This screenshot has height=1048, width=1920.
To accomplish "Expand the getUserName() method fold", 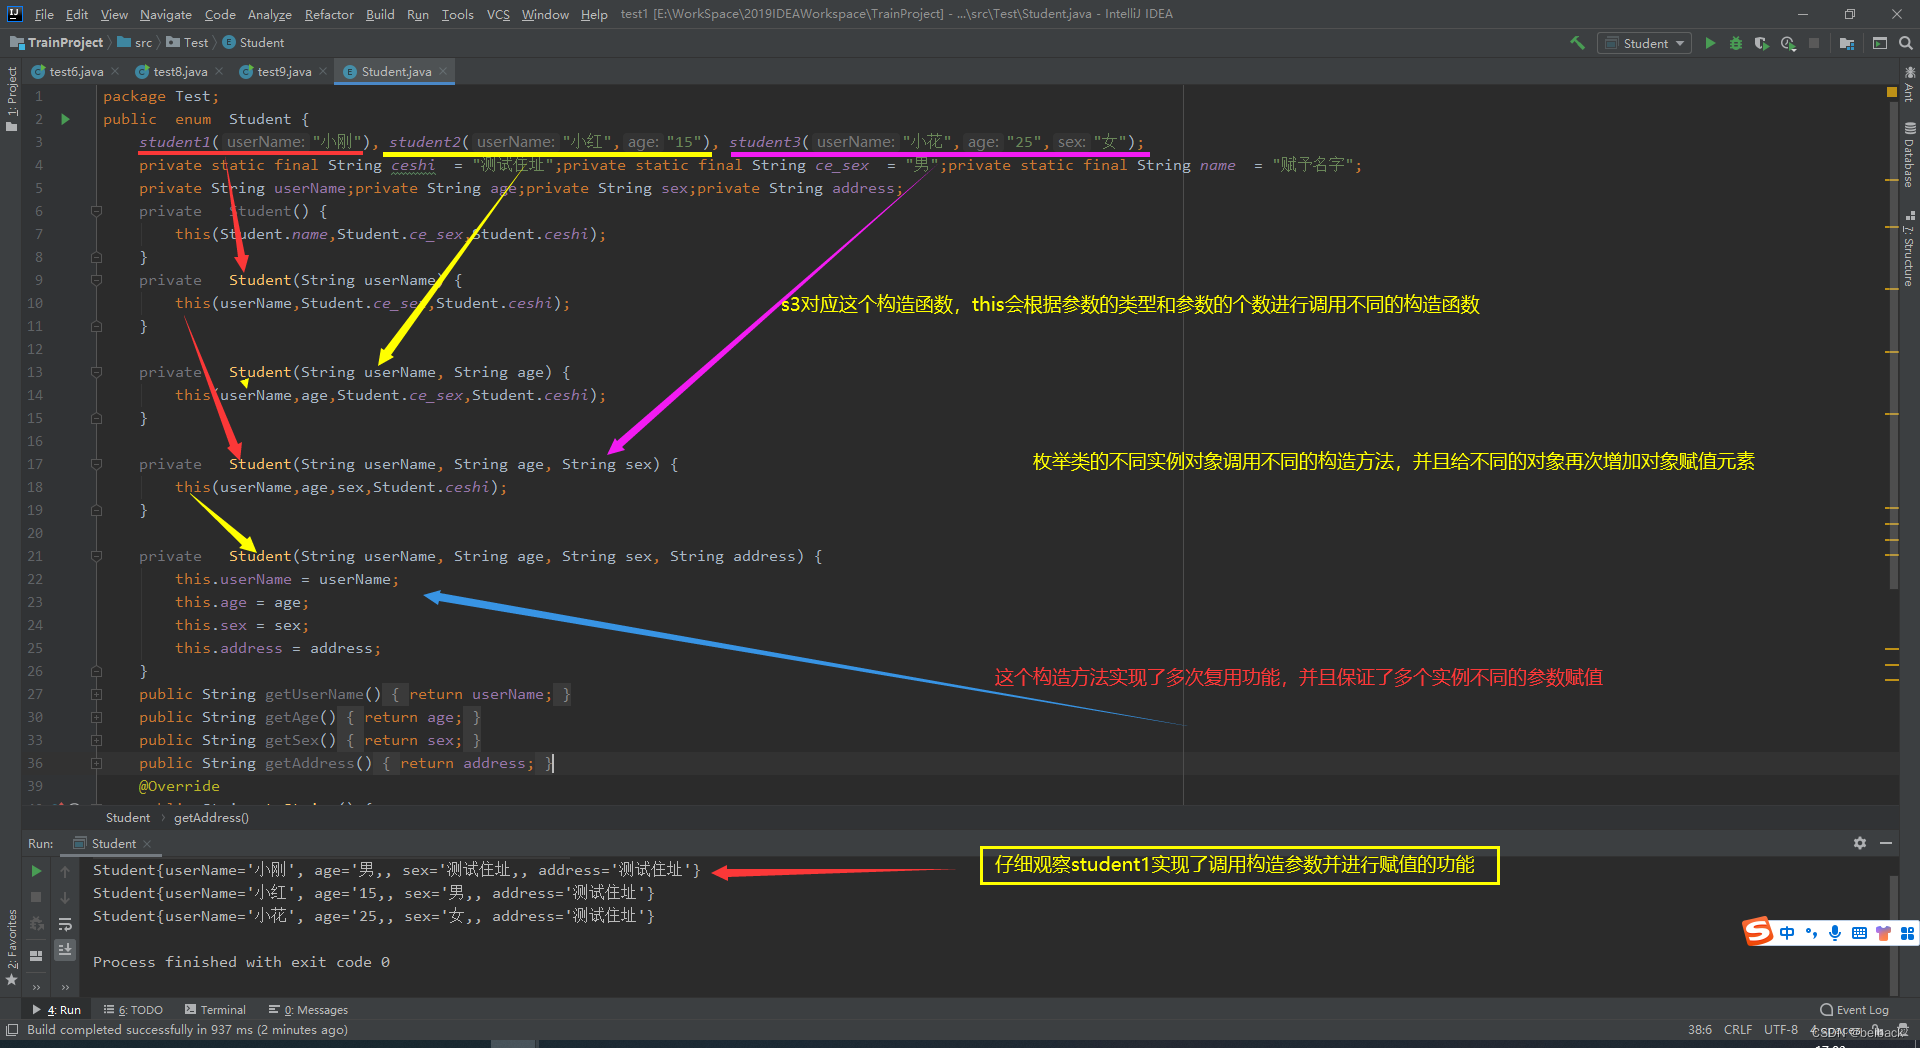I will 97,694.
